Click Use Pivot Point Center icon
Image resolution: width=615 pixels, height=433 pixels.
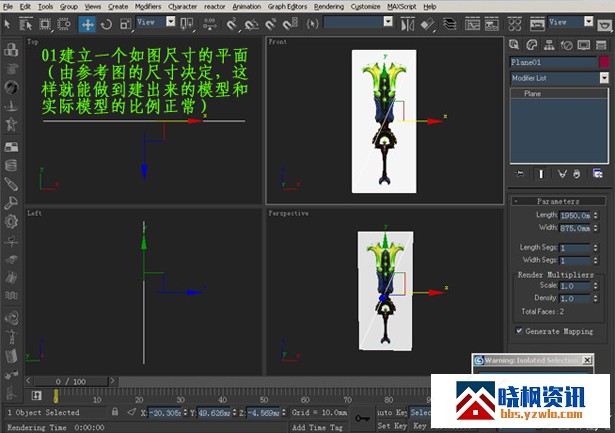[x=187, y=24]
